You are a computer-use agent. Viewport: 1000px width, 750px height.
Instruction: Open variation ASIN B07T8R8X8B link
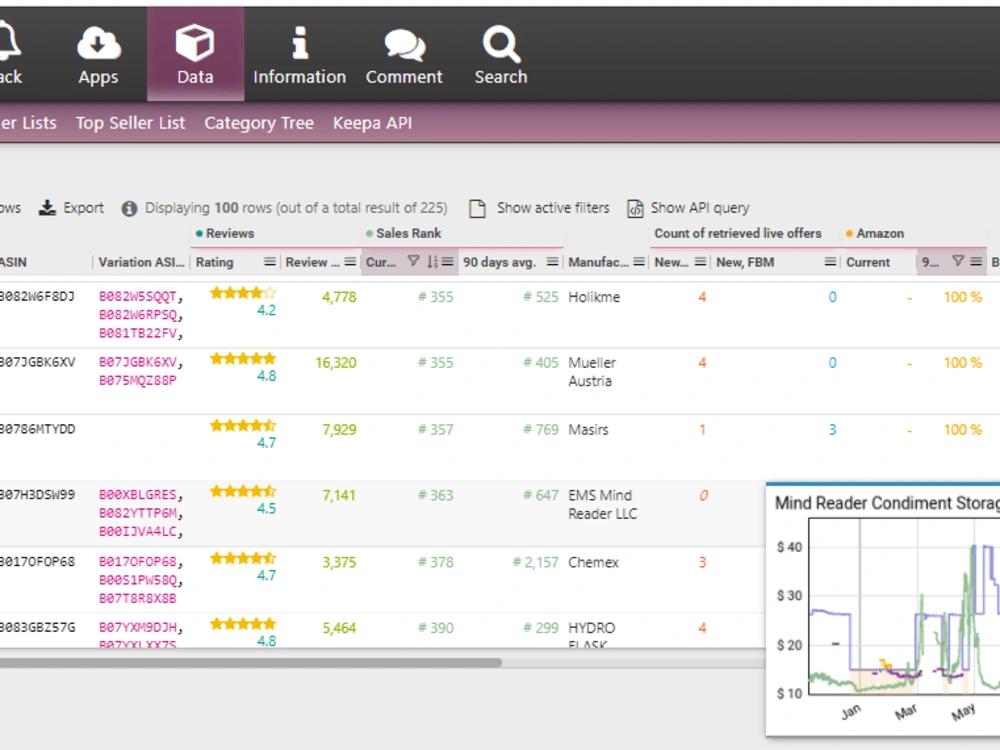[138, 598]
